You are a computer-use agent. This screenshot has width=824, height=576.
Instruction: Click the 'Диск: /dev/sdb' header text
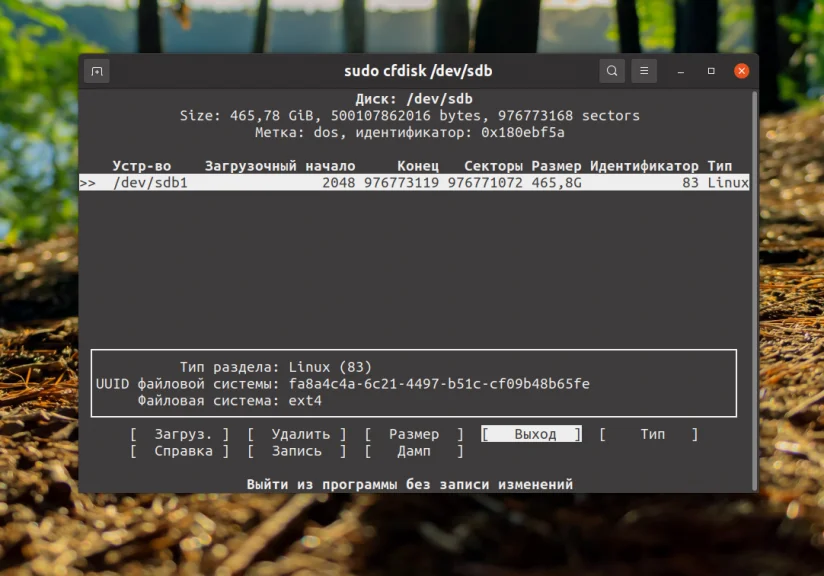click(x=418, y=98)
